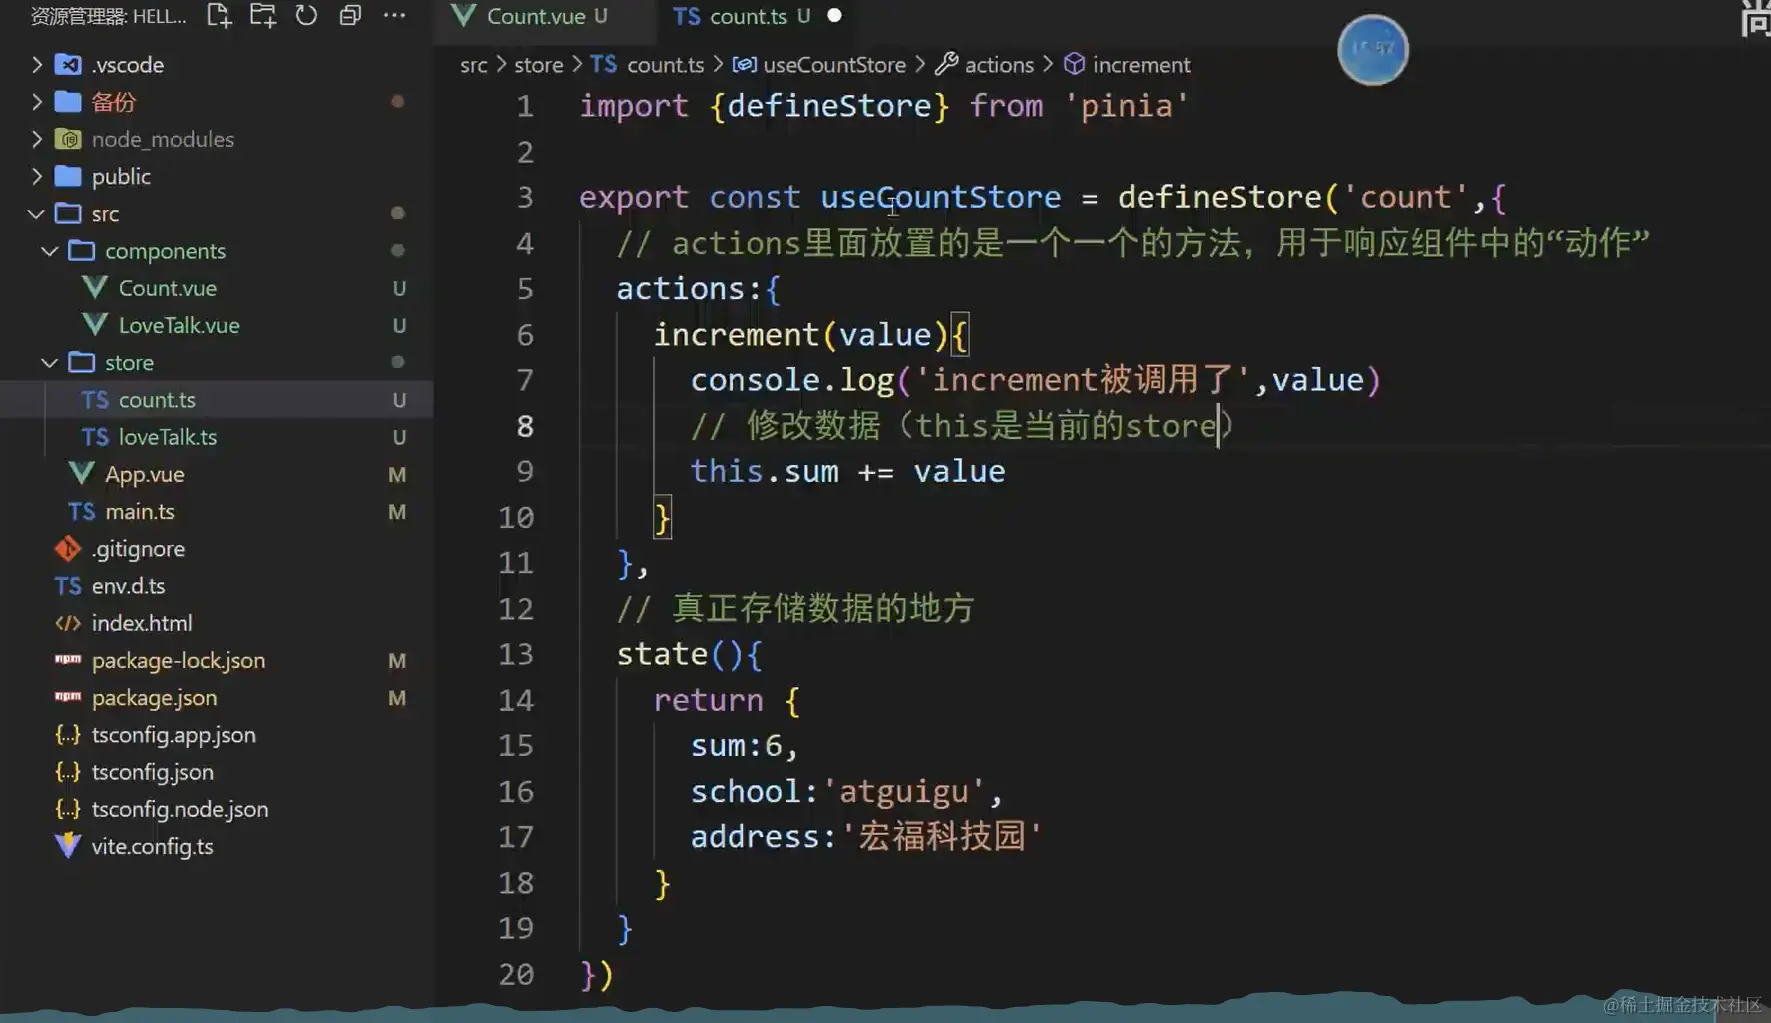The image size is (1771, 1023).
Task: Open package-lock.json
Action: point(178,660)
